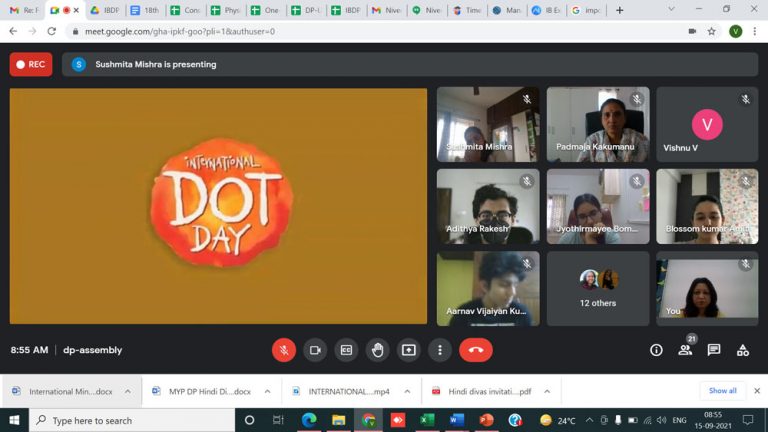Screen dimensions: 768x432
Task: Click the meet.google.com address bar
Action: (x=372, y=31)
